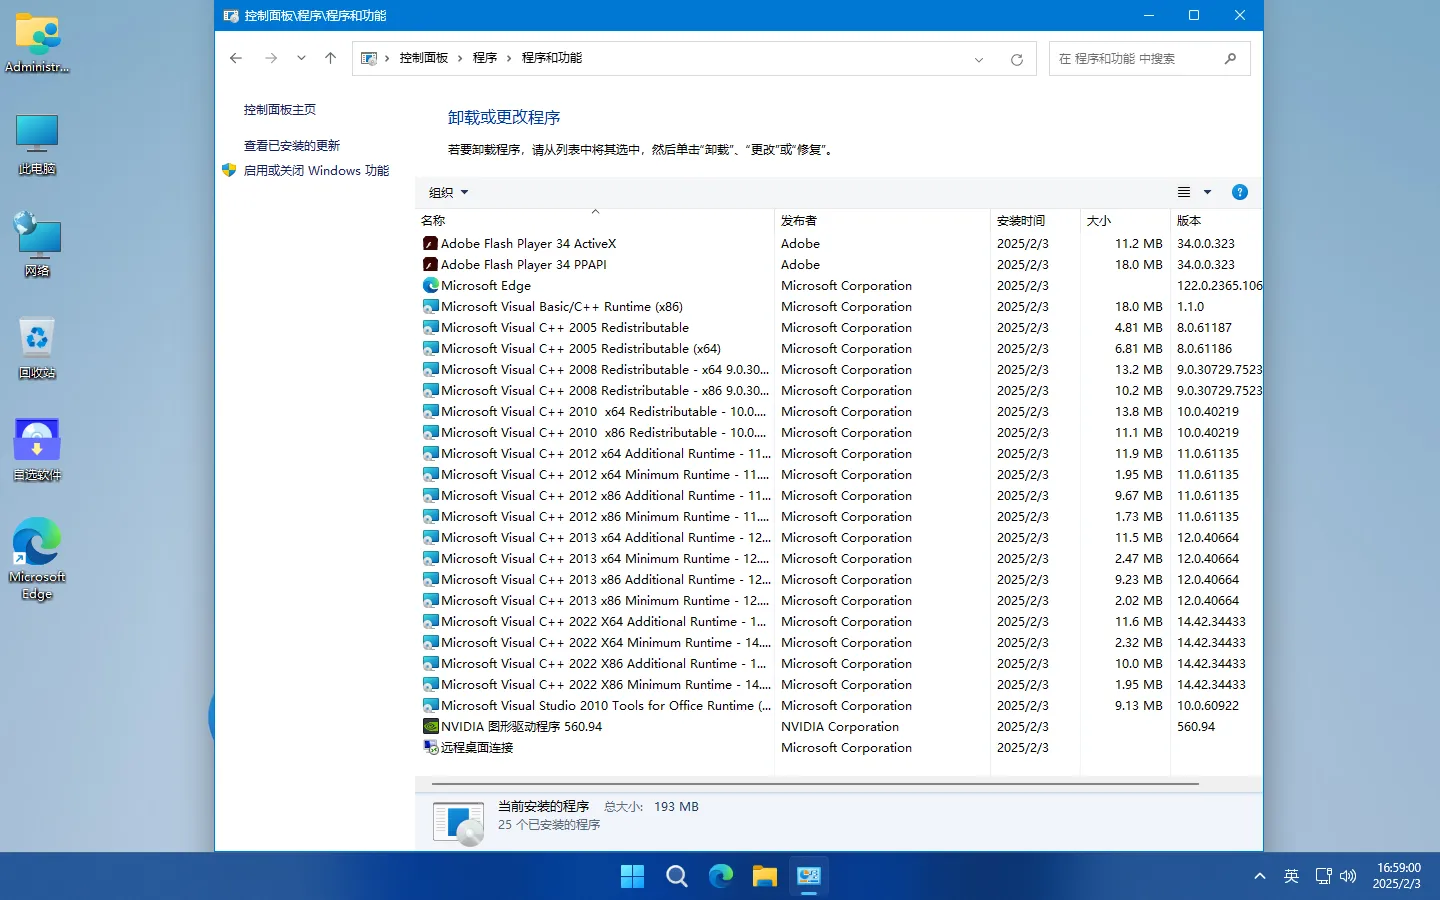This screenshot has width=1440, height=900.
Task: Click the Adobe Flash Player 34 ActiveX icon
Action: pyautogui.click(x=430, y=243)
